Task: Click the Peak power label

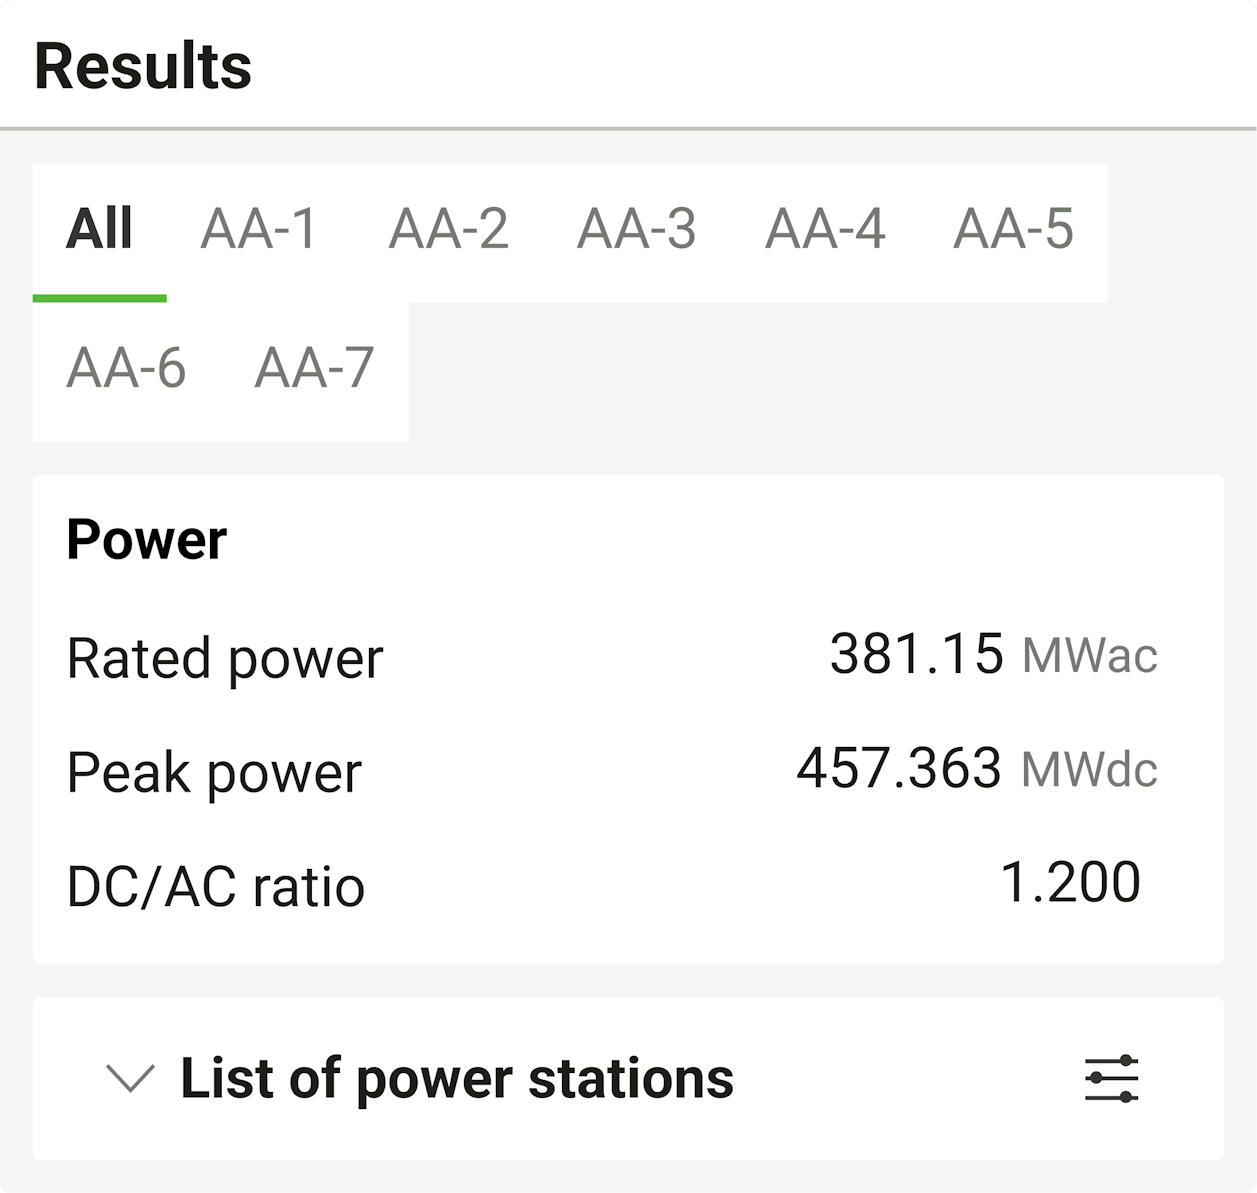Action: pyautogui.click(x=214, y=773)
